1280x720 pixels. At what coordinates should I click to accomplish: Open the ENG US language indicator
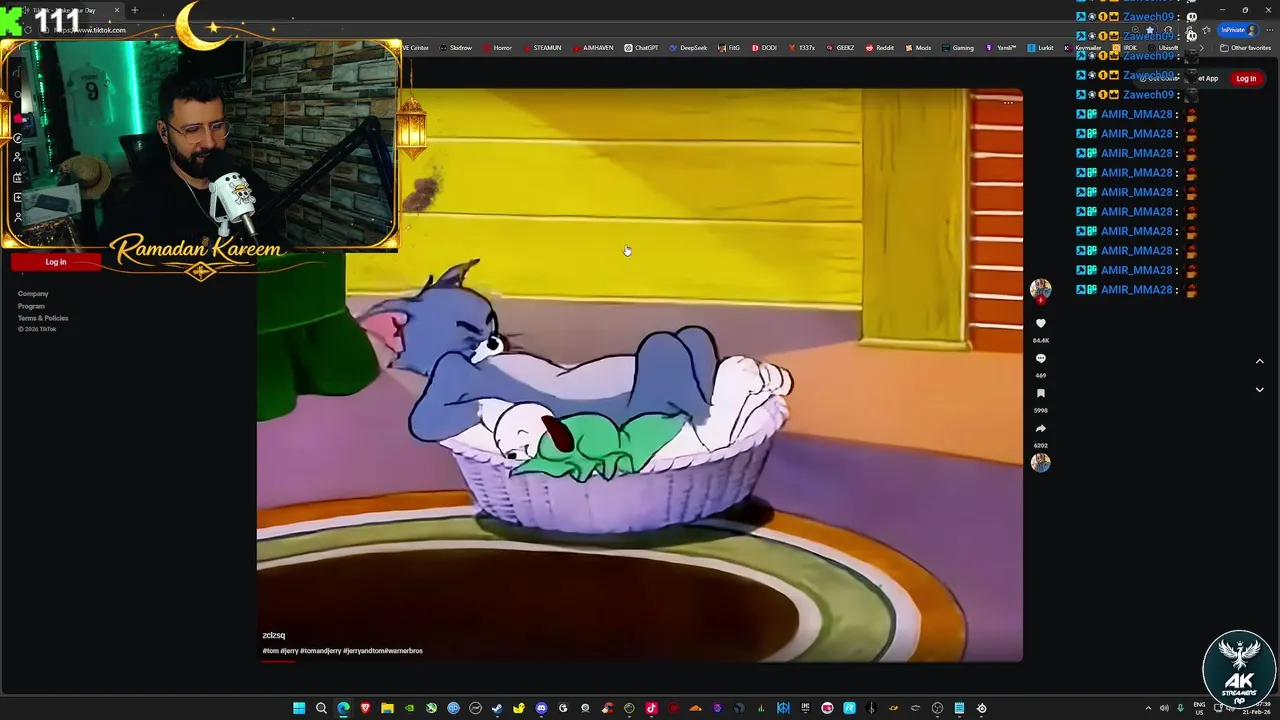click(x=1199, y=708)
